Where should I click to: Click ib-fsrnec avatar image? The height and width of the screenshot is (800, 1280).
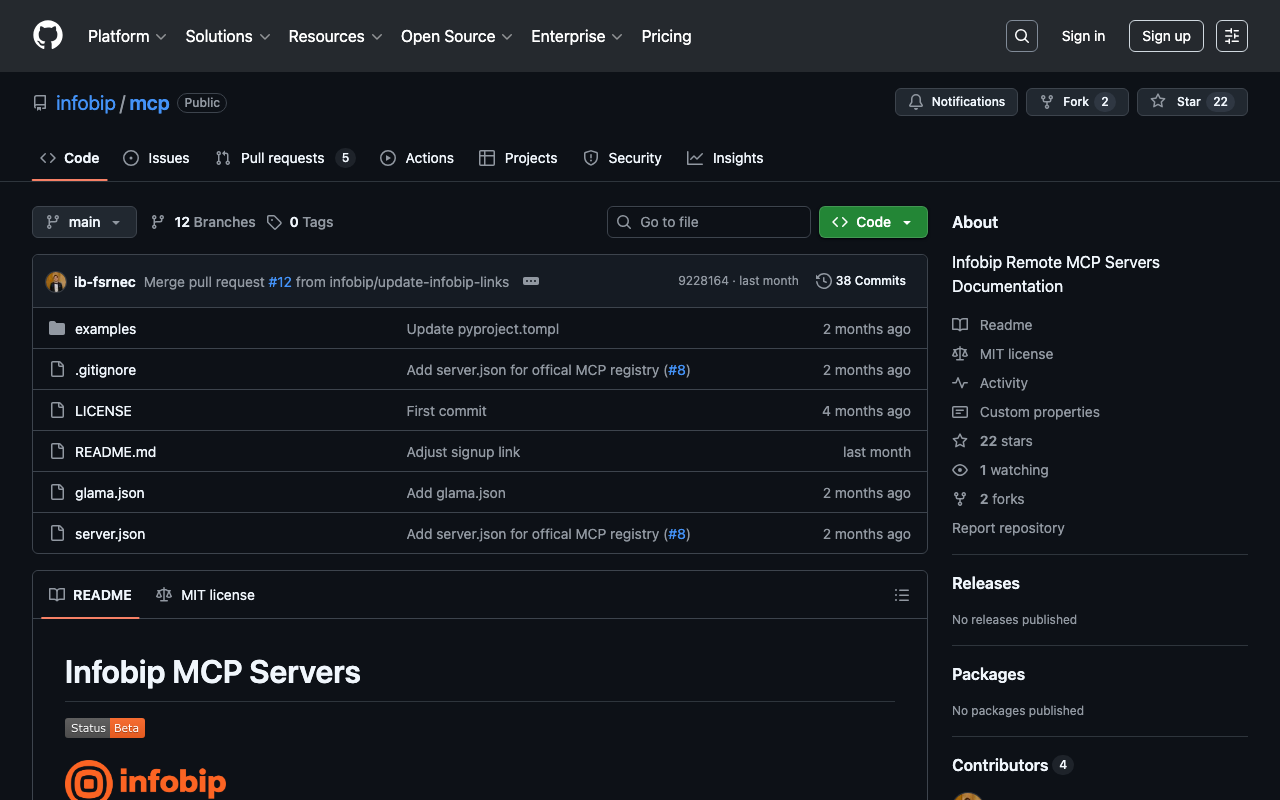56,282
